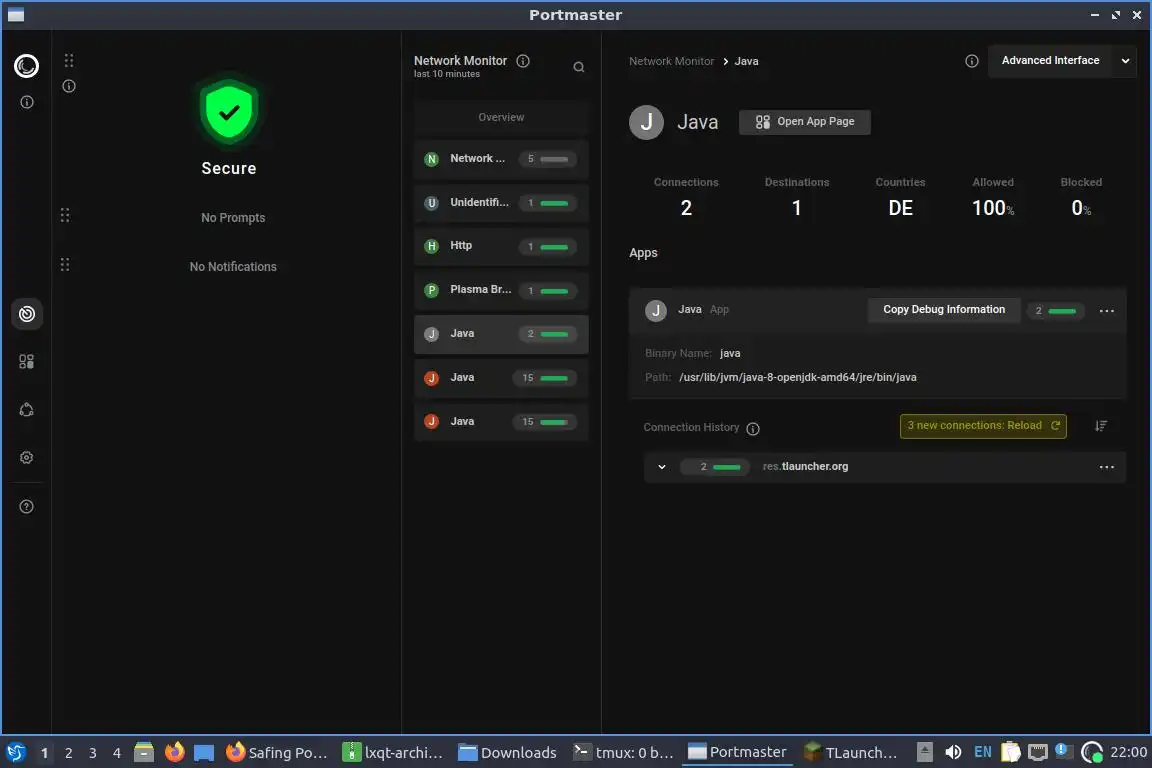Select the Overview tab in Network Monitor
The width and height of the screenshot is (1152, 768).
coord(501,118)
